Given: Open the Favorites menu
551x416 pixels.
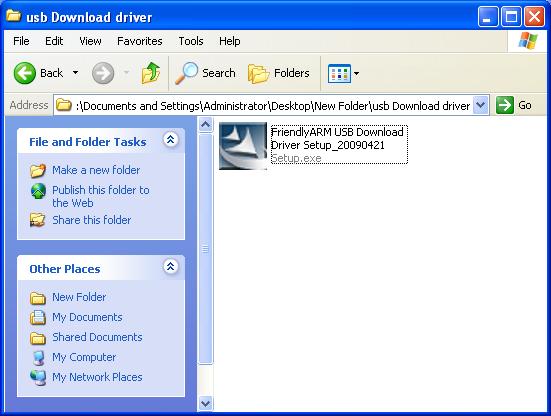Looking at the screenshot, I should 140,41.
